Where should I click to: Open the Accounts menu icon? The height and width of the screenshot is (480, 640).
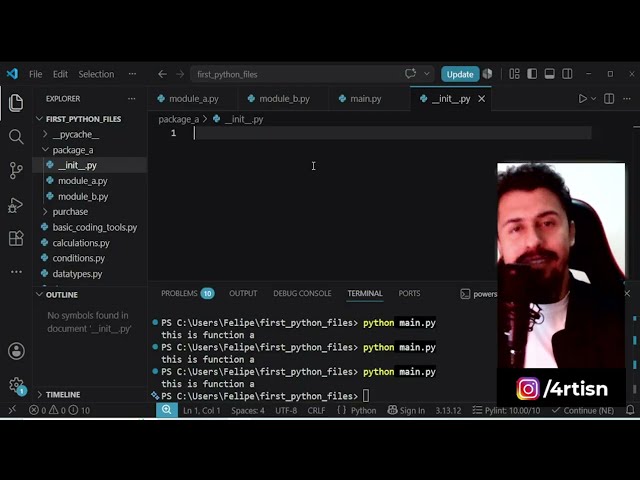[16, 351]
